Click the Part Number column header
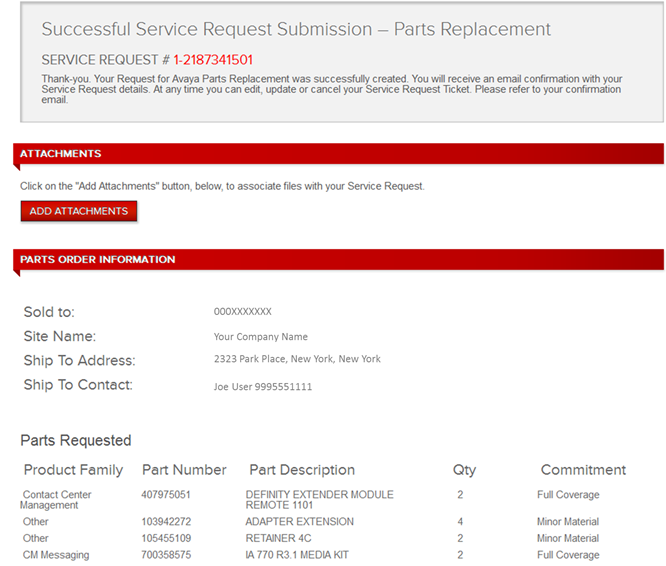The width and height of the screenshot is (666, 566). click(184, 470)
